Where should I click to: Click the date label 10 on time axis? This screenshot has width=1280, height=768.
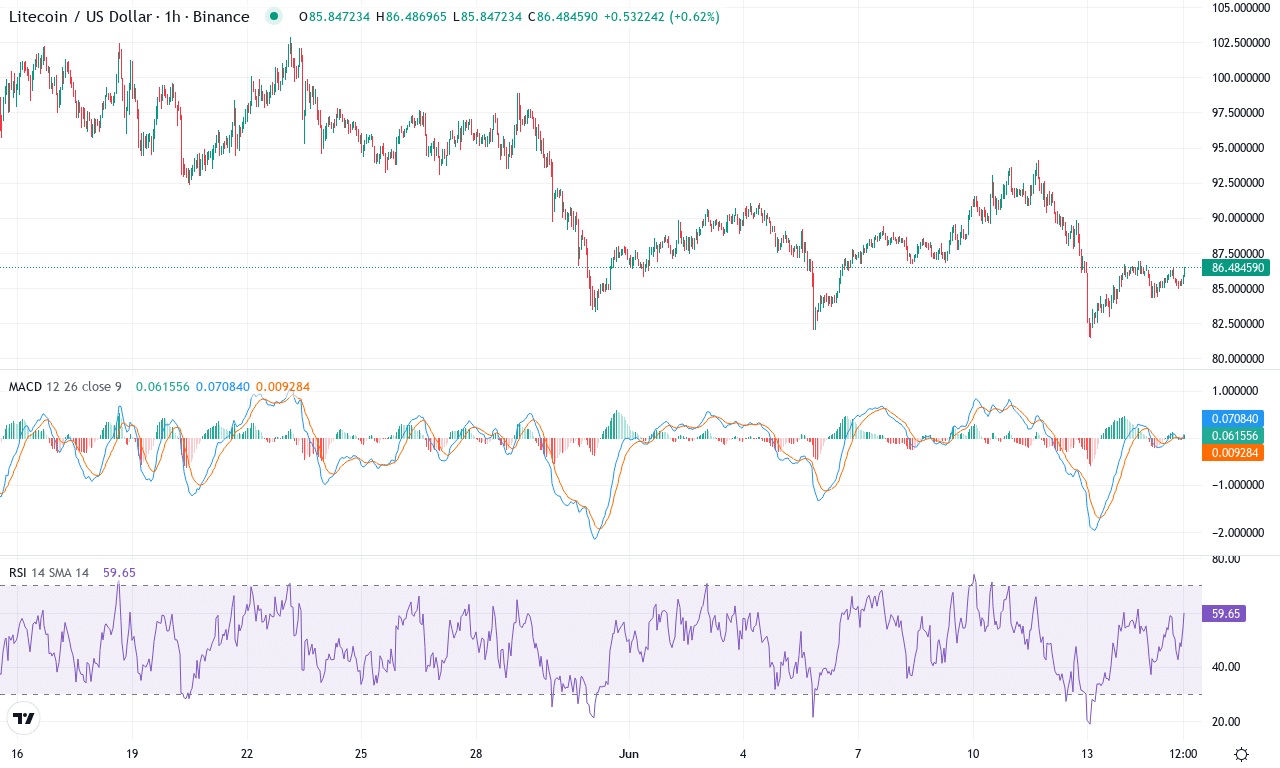click(973, 753)
